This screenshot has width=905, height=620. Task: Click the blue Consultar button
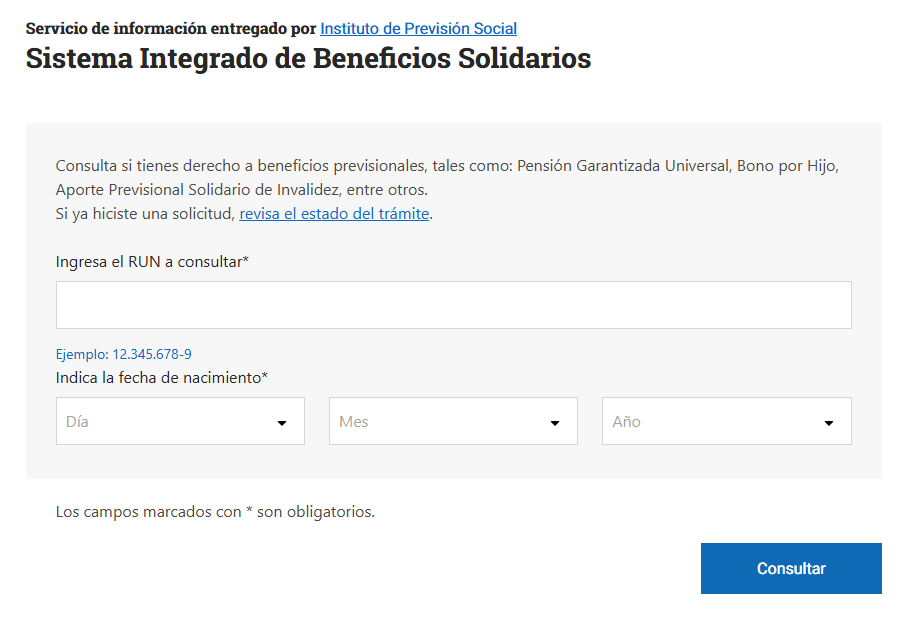(791, 568)
